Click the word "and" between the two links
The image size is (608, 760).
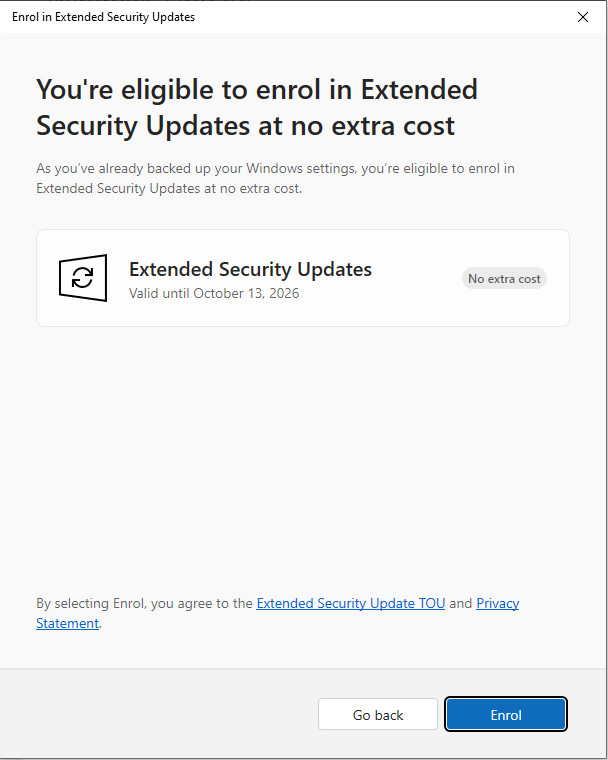click(x=461, y=603)
